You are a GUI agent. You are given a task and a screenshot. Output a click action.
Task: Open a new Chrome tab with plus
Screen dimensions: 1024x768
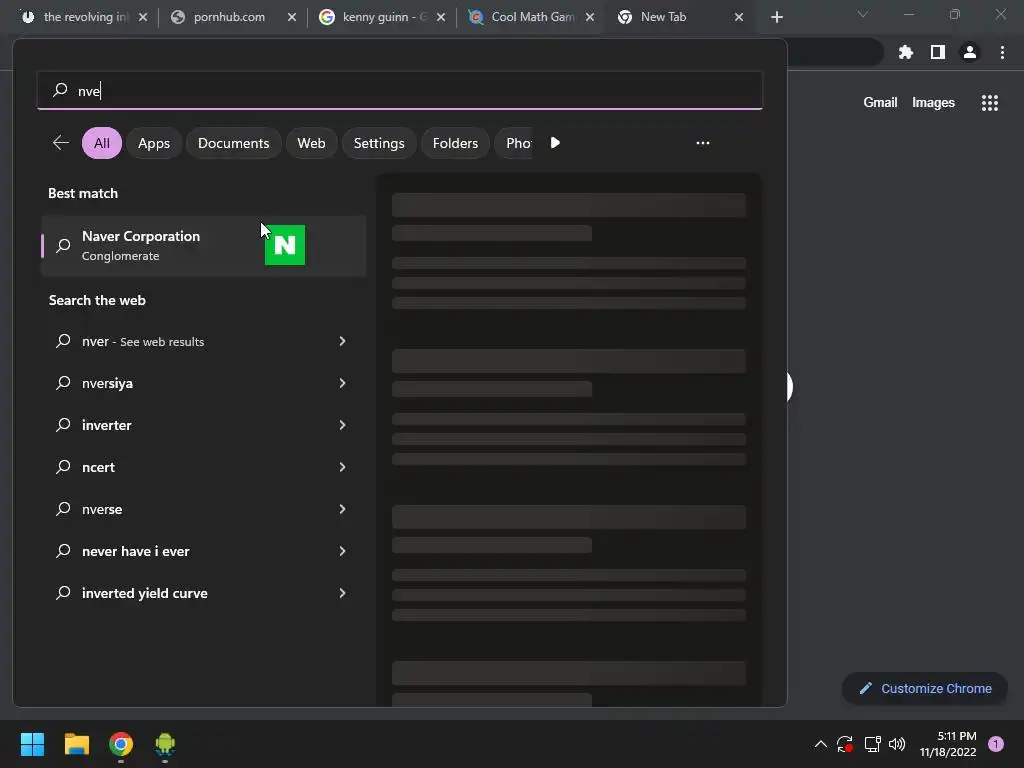click(x=776, y=18)
